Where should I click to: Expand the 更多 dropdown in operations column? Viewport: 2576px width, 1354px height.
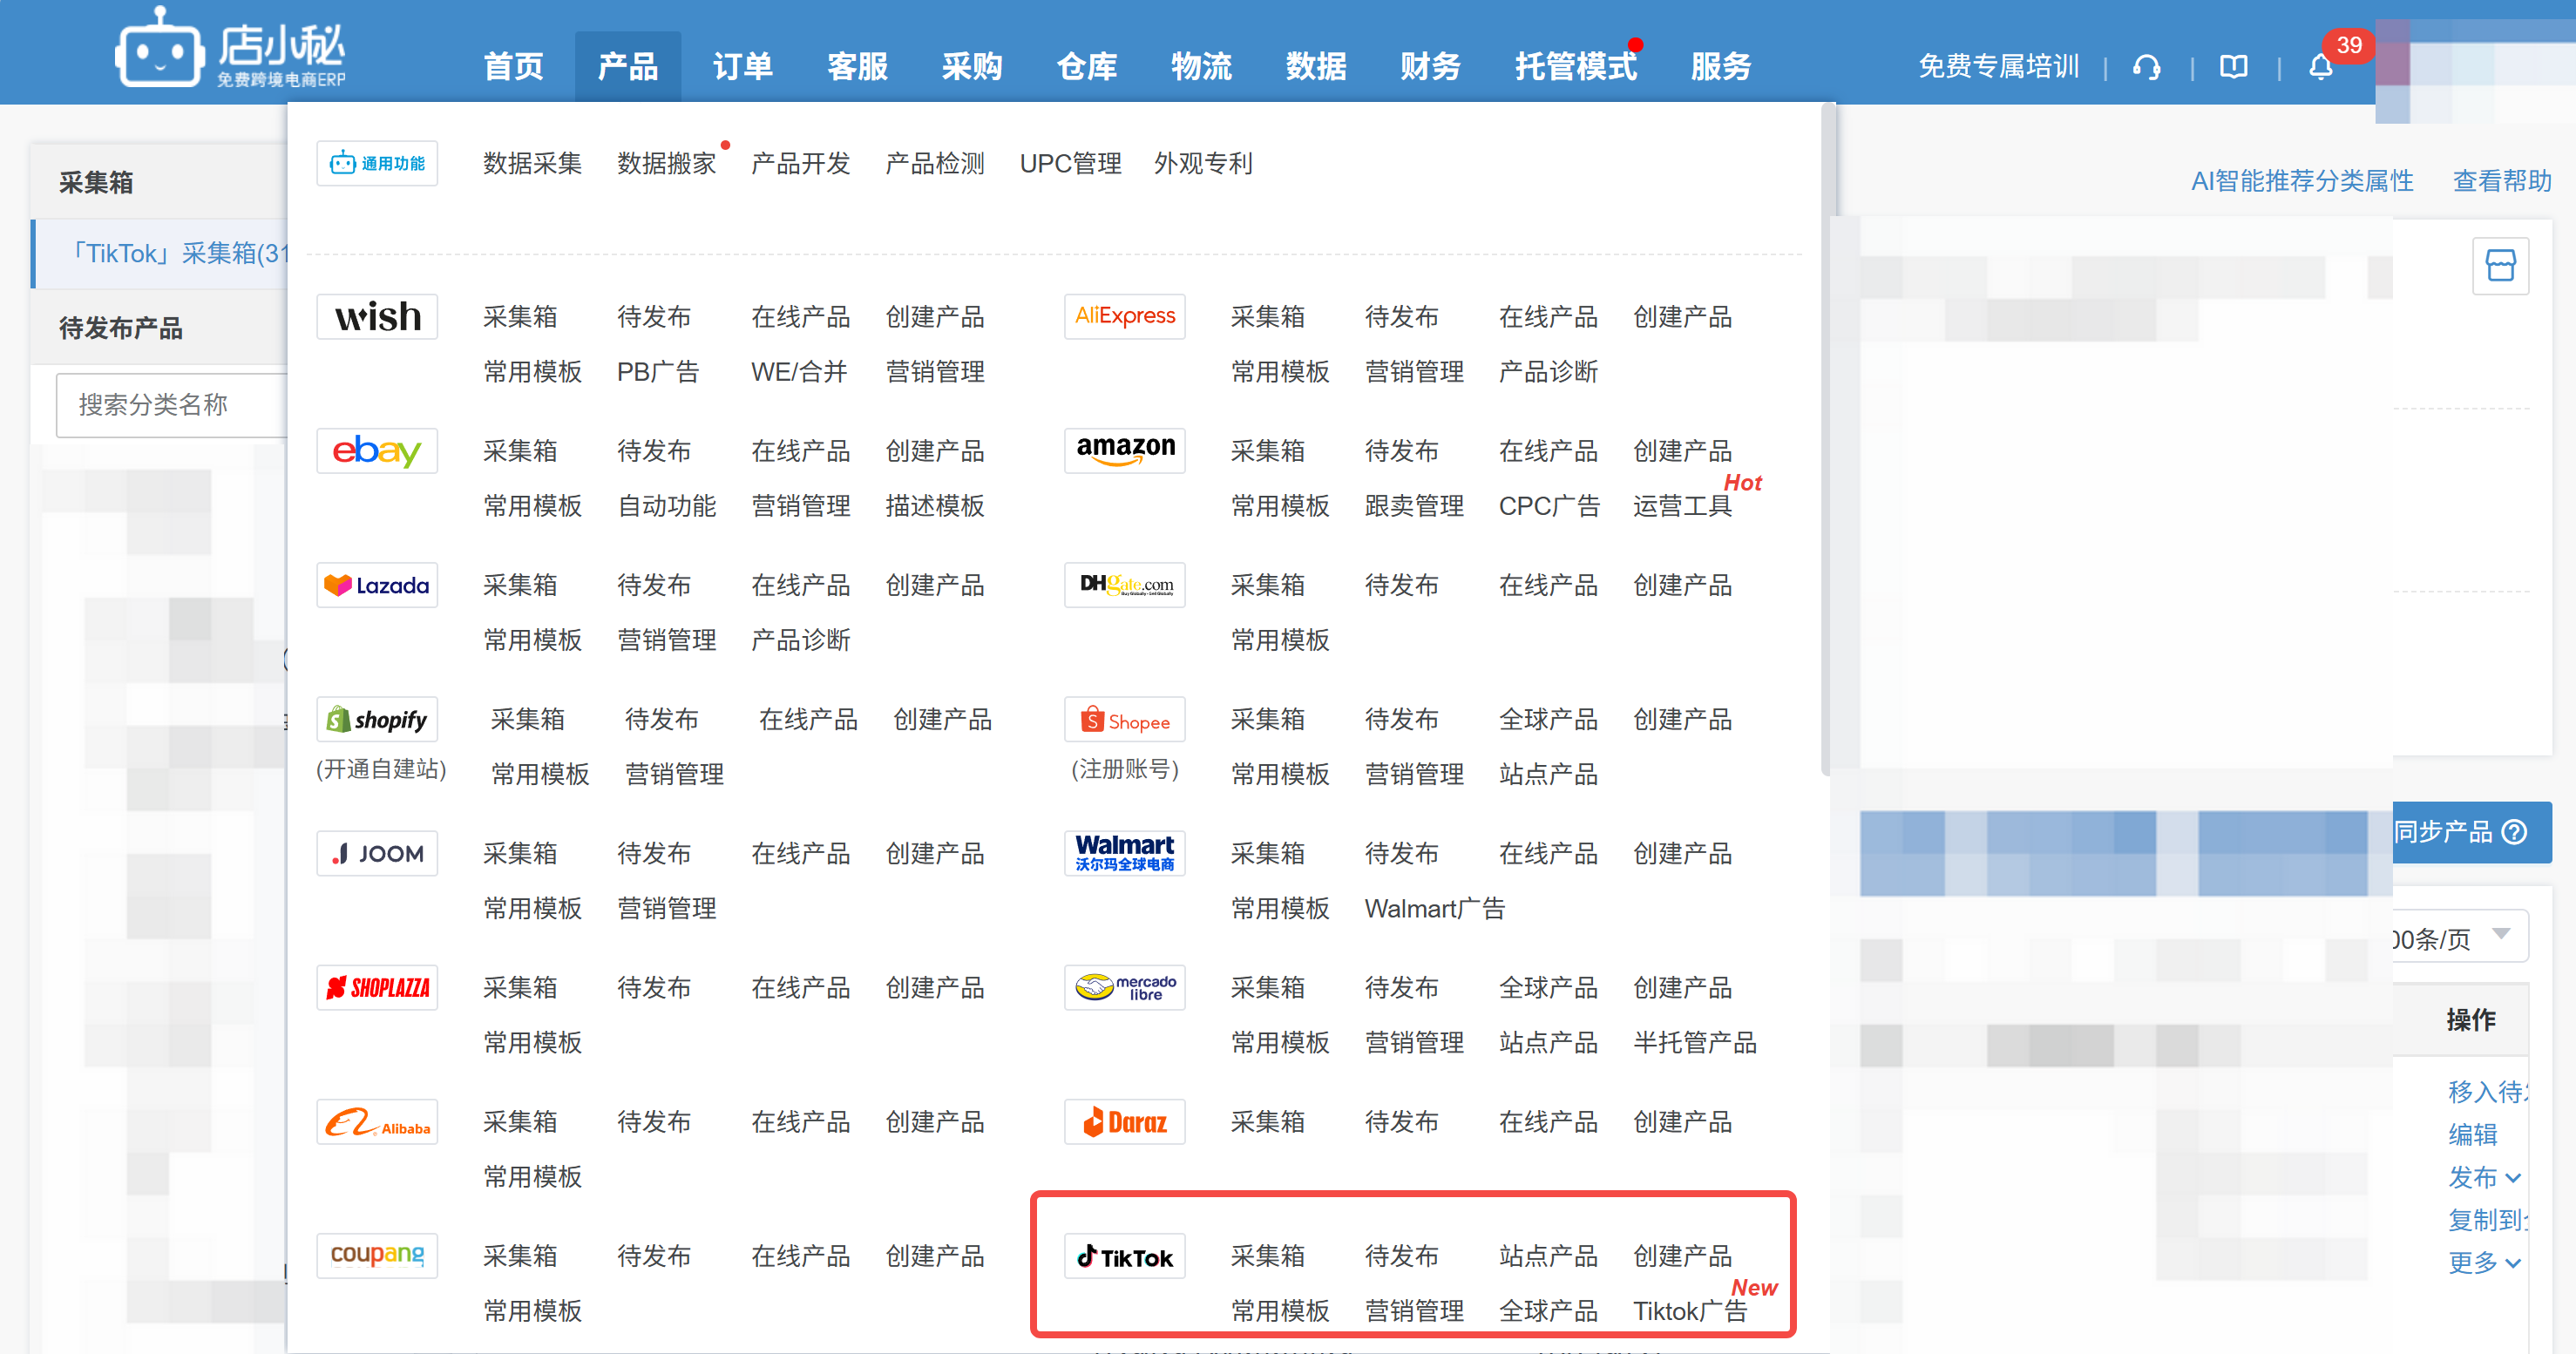click(2485, 1262)
